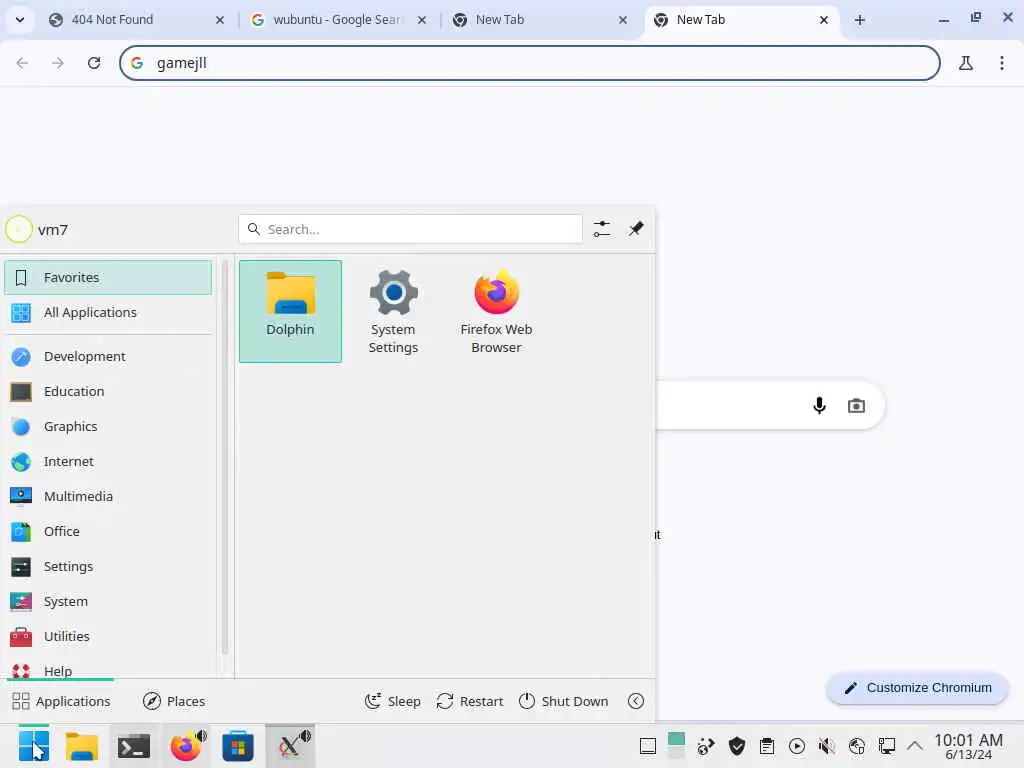This screenshot has height=768, width=1024.
Task: Open the Help category
Action: (x=108, y=670)
